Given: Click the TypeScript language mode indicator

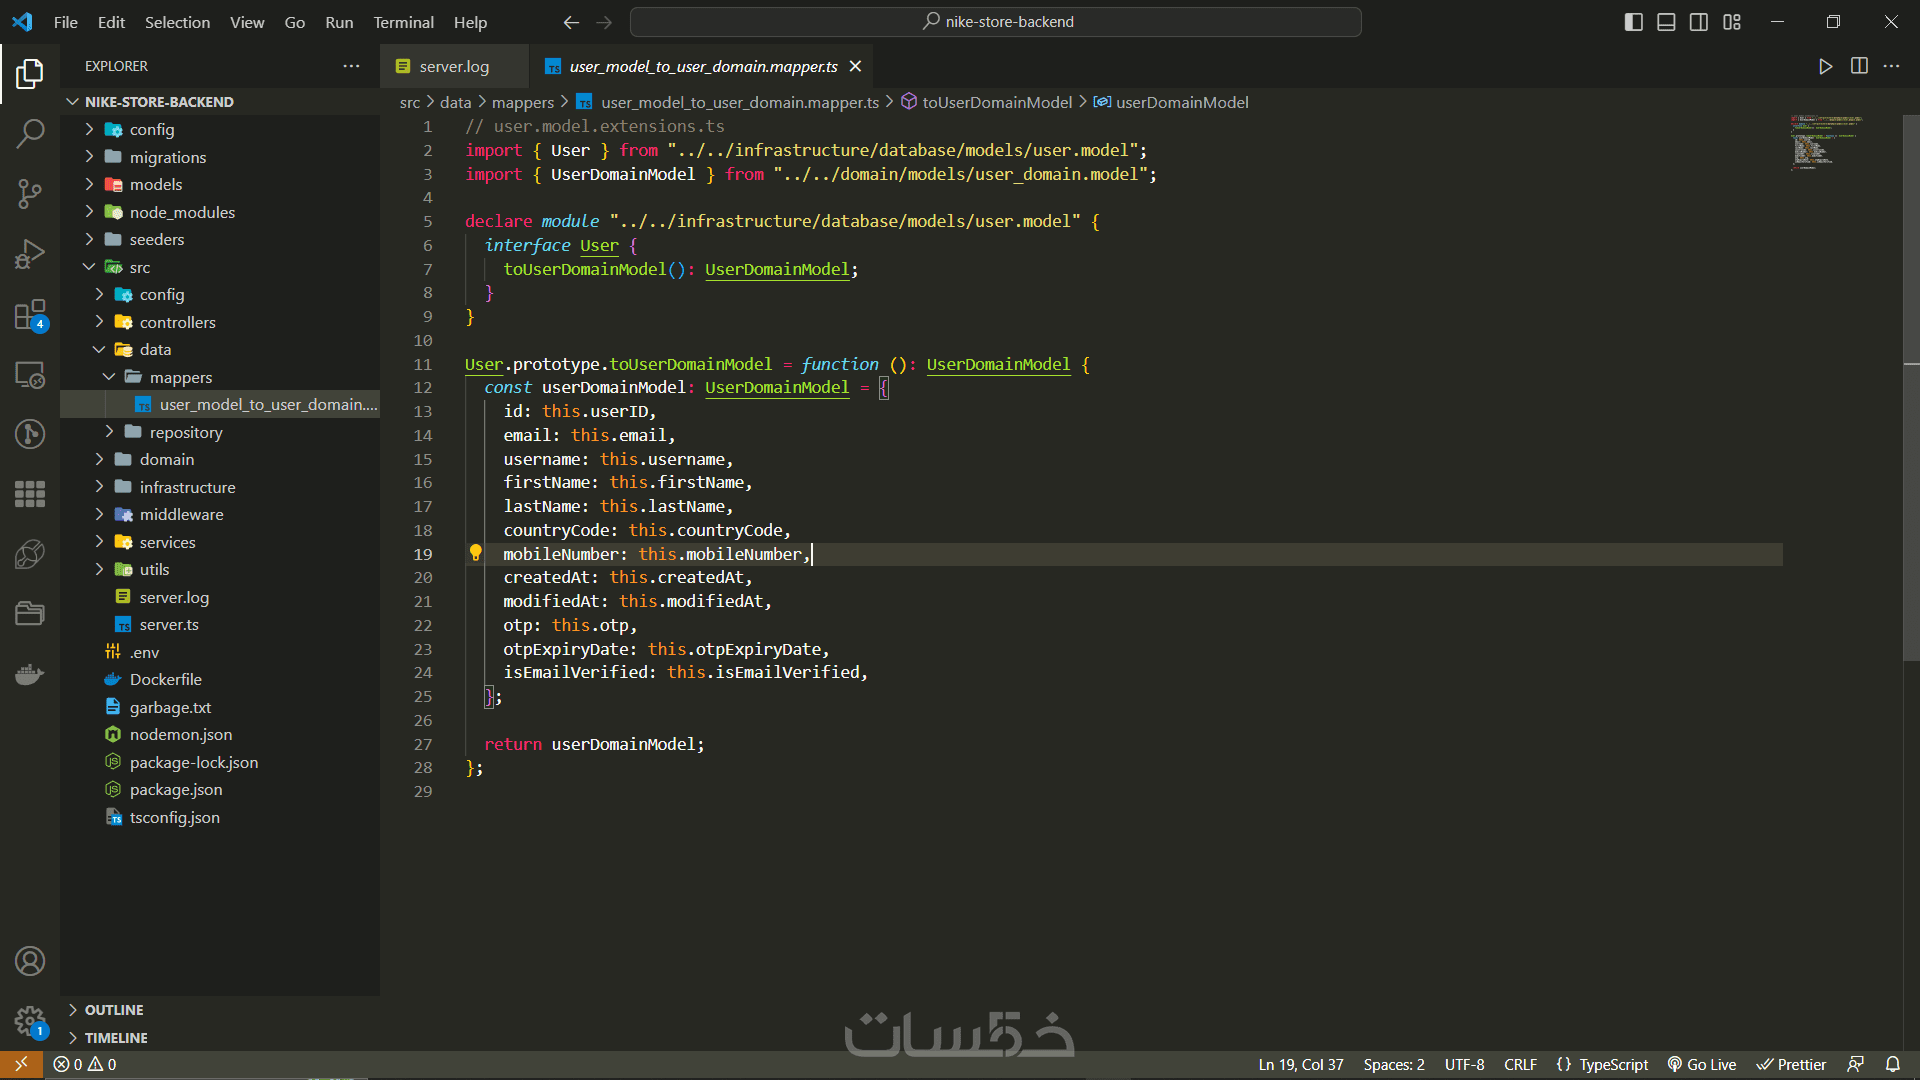Looking at the screenshot, I should 1613,1064.
